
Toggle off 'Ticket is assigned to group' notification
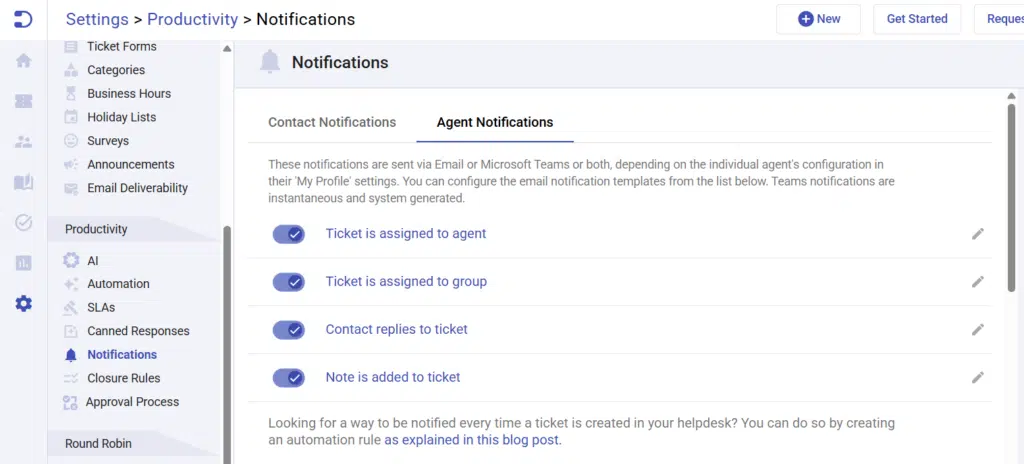[289, 282]
